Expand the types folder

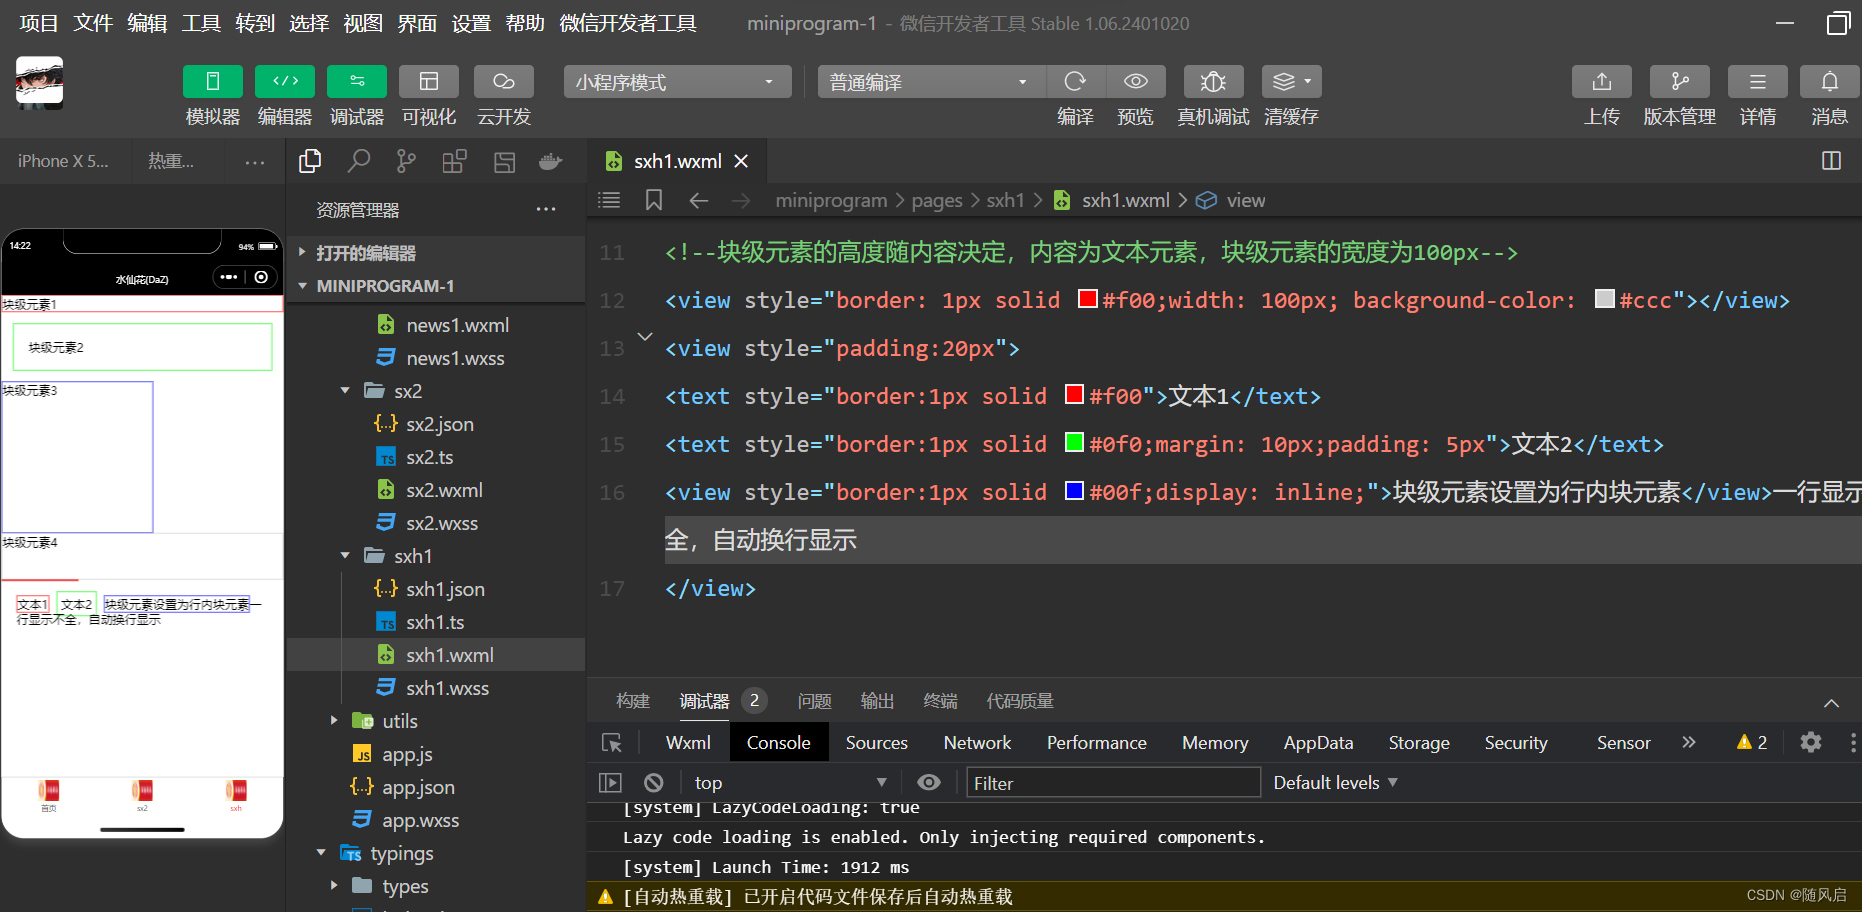tap(333, 886)
